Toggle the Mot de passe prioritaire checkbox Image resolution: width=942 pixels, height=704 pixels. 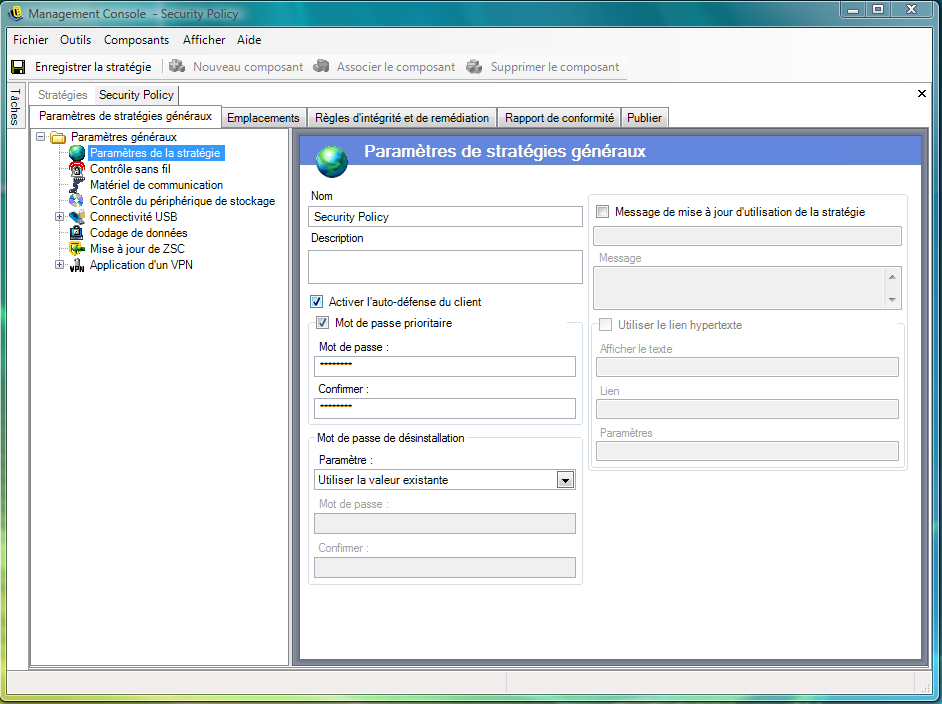(x=323, y=323)
